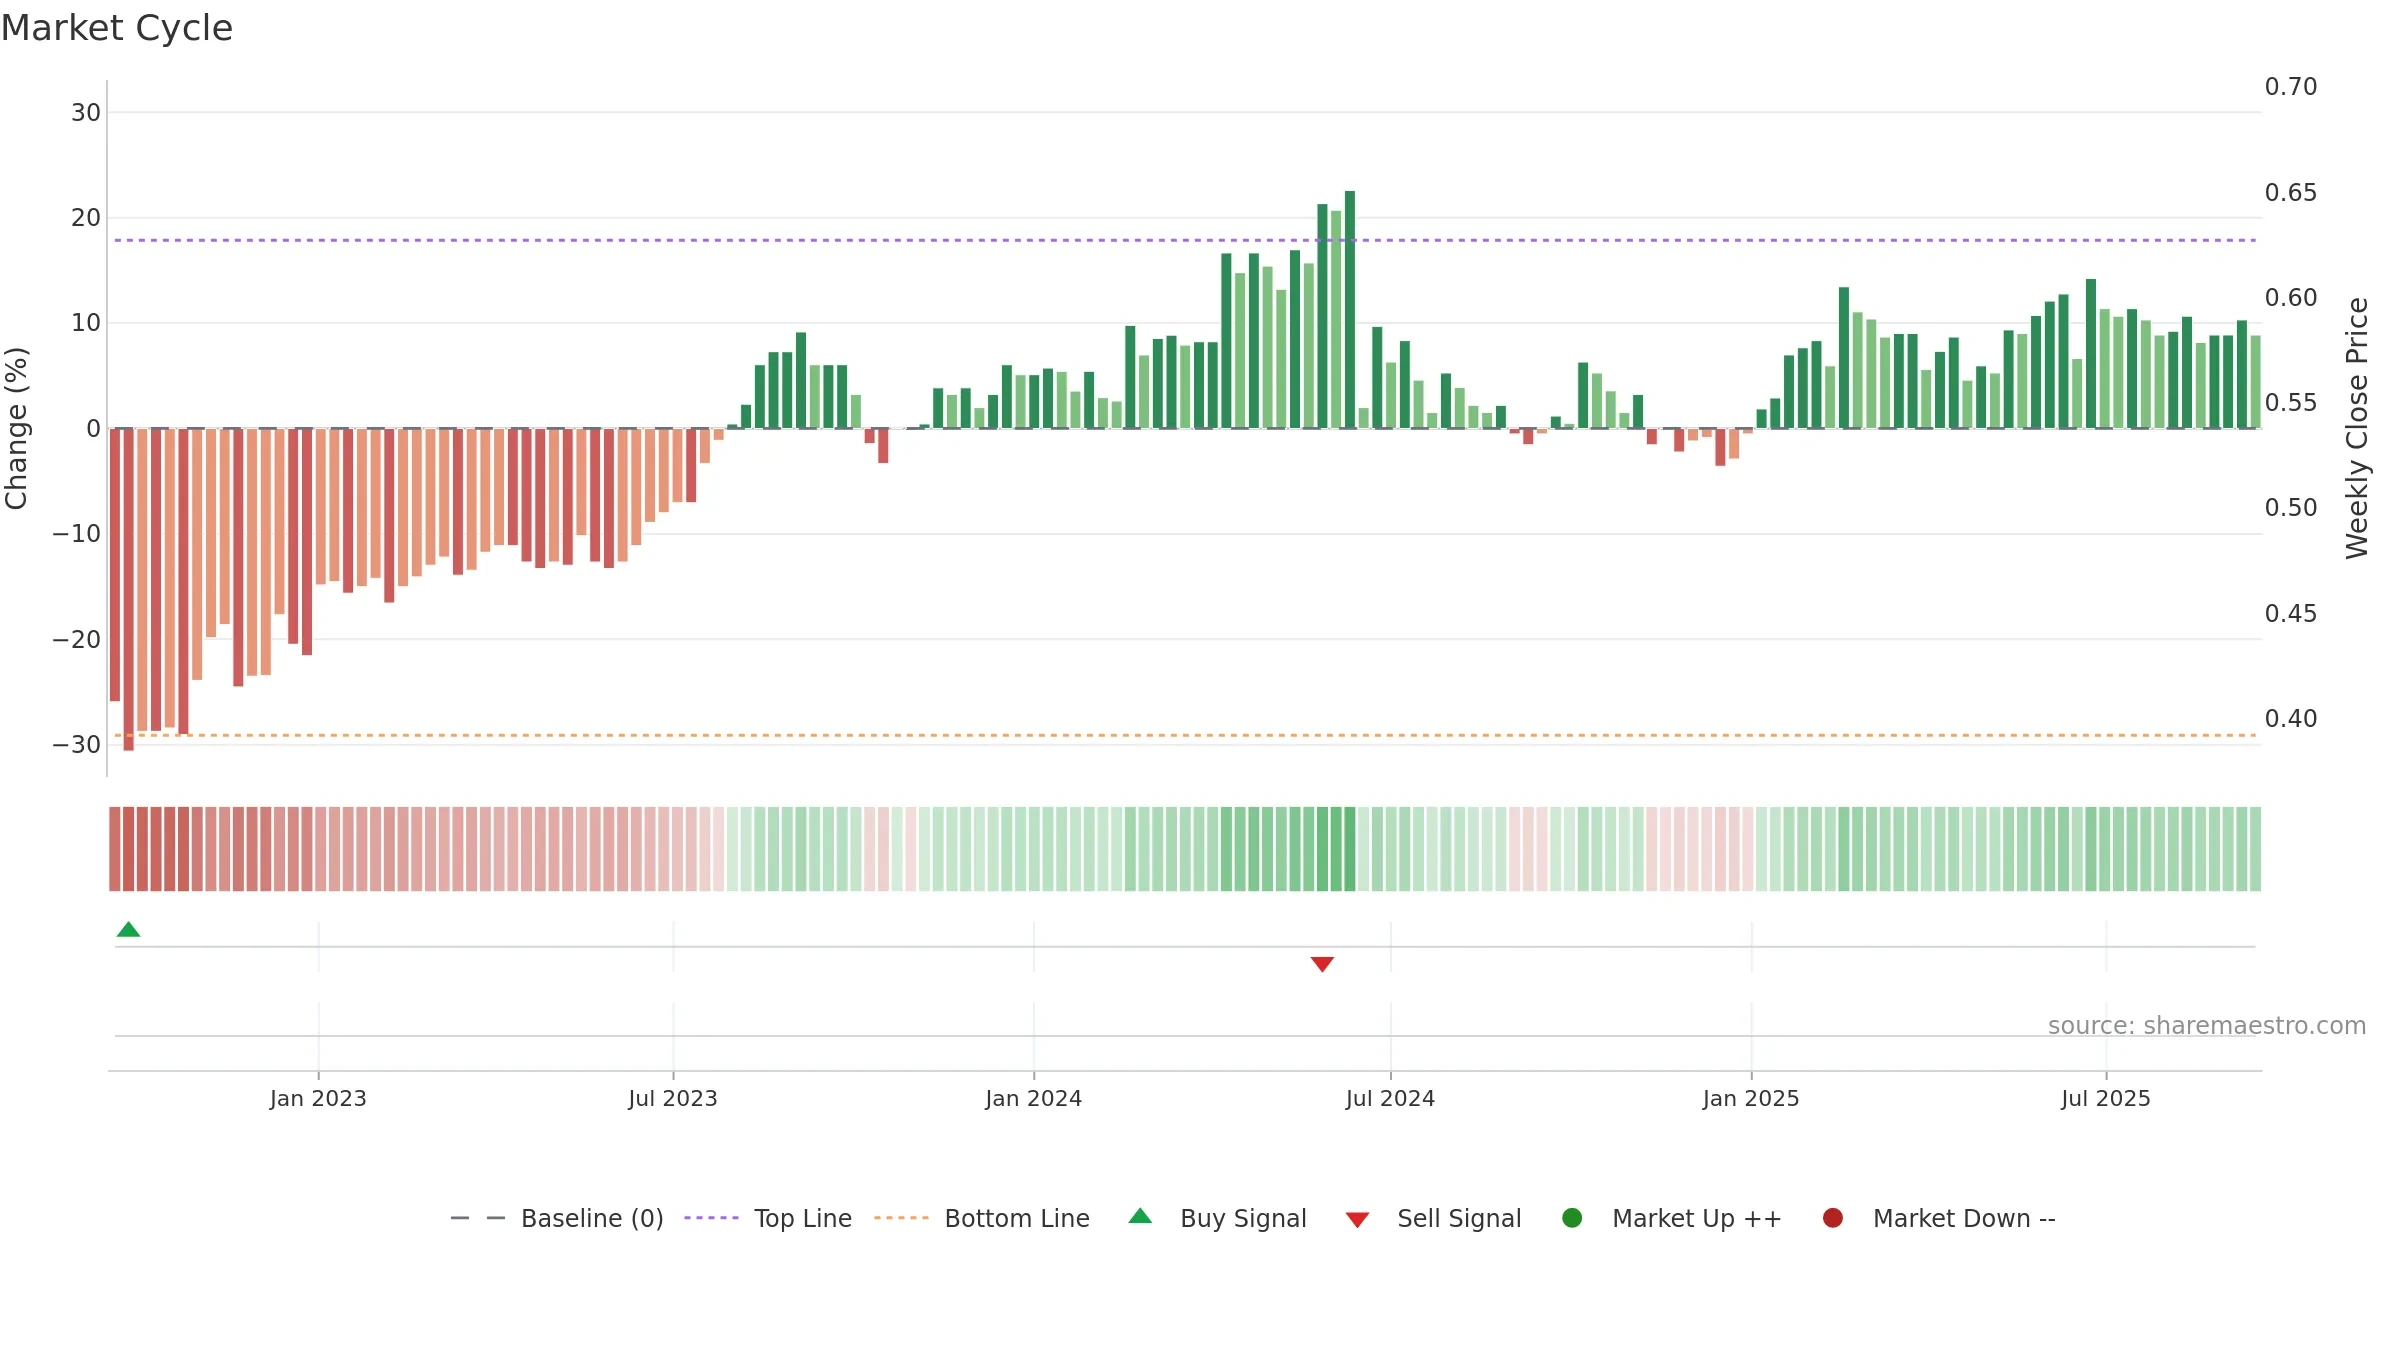Click the purple dotted Top Line
2400x1350 pixels.
[x=1185, y=240]
